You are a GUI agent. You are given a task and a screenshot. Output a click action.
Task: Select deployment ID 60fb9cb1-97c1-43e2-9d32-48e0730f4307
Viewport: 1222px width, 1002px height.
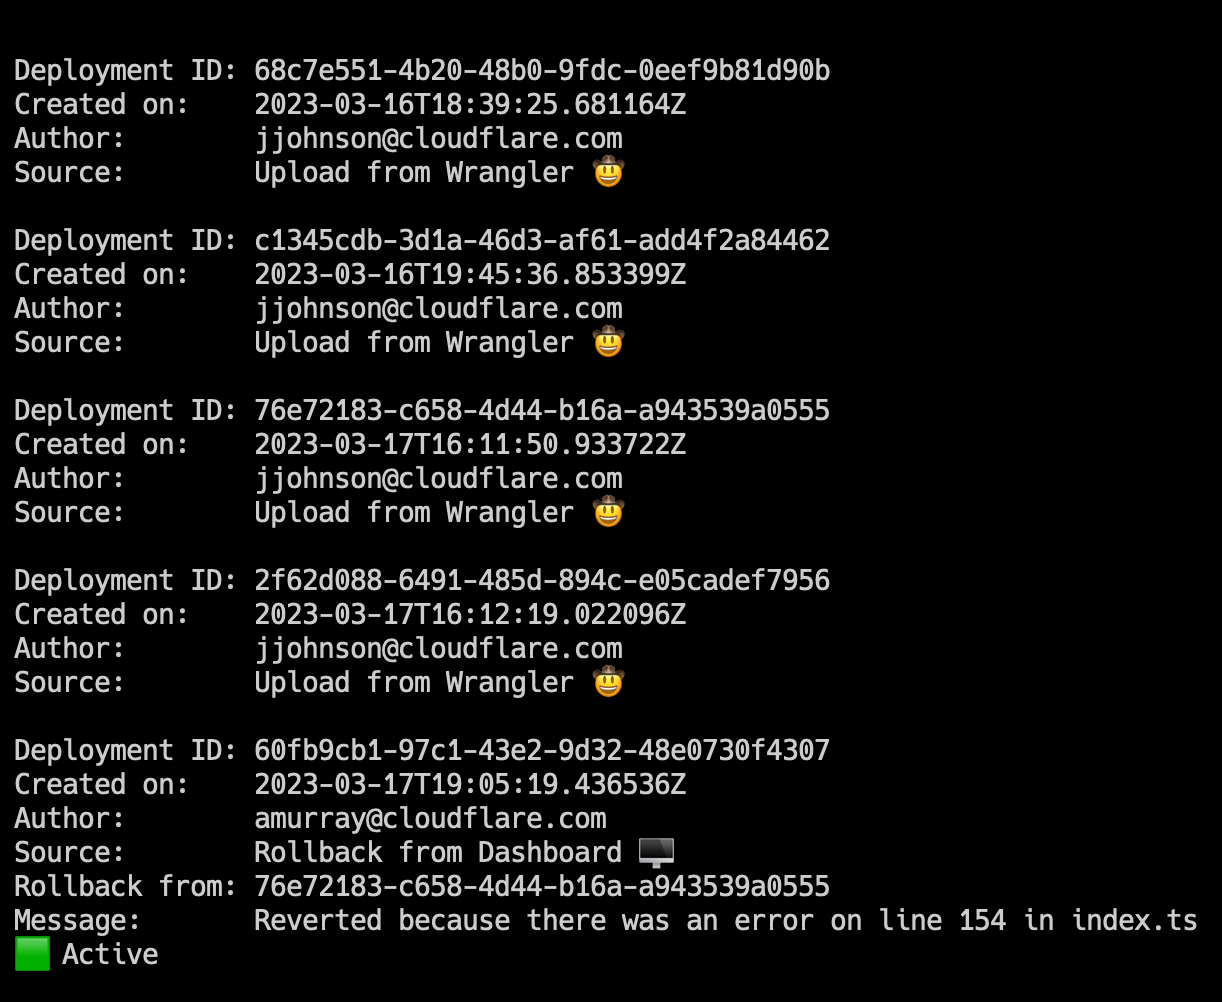[x=542, y=751]
